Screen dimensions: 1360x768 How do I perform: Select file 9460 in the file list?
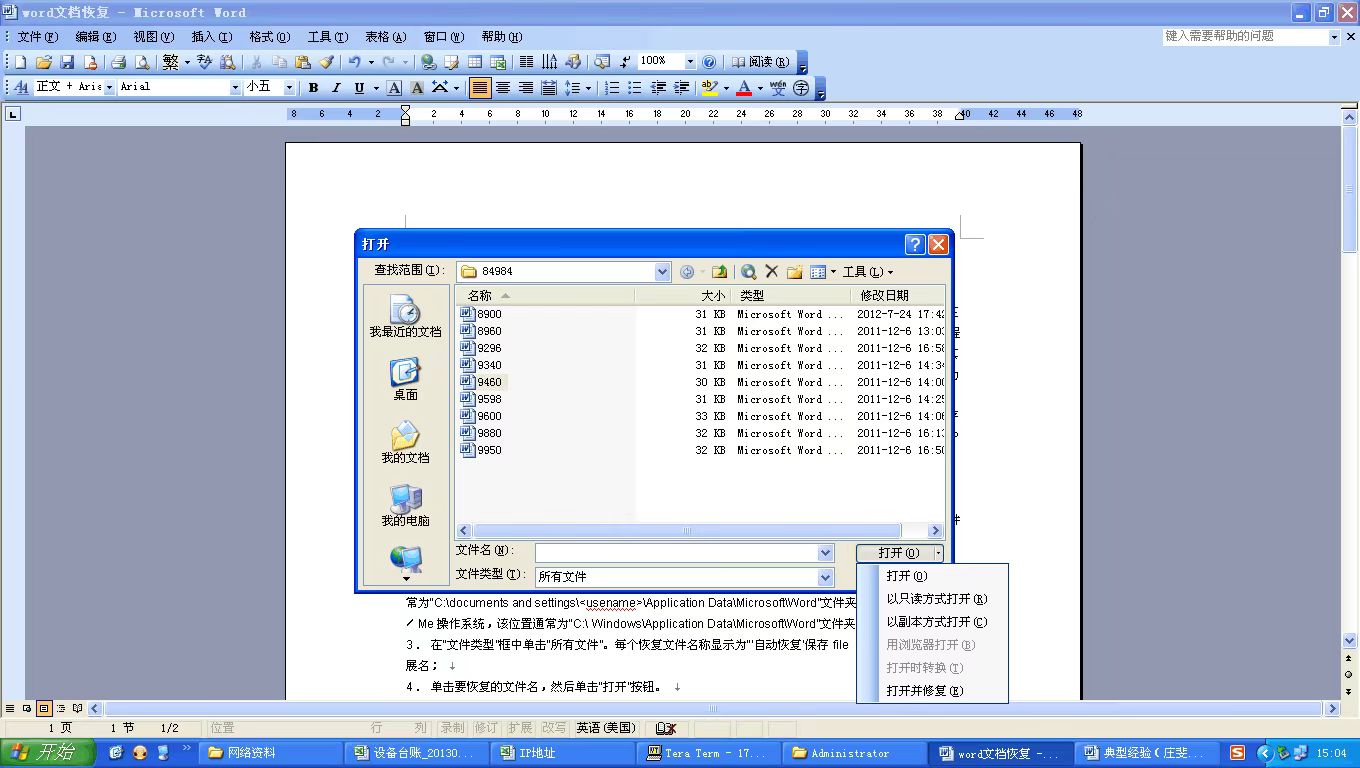[x=489, y=382]
